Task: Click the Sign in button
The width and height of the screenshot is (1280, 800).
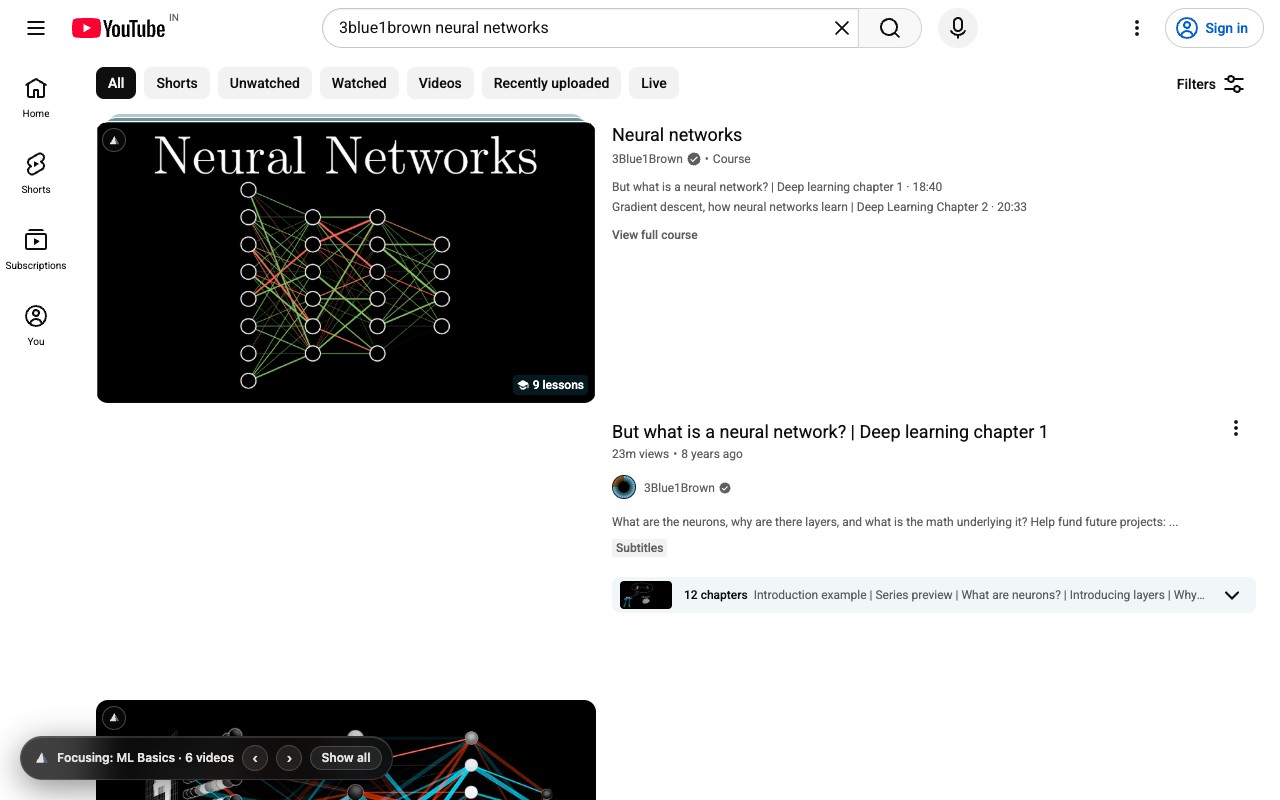Action: pos(1214,28)
